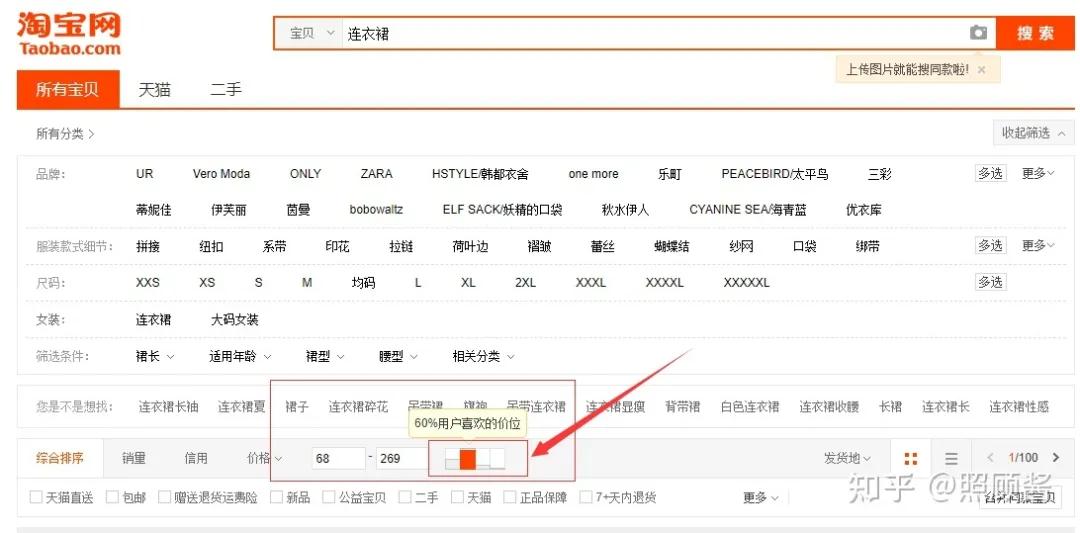Check the 包邮 checkbox
Viewport: 1080px width, 533px height.
coord(112,497)
